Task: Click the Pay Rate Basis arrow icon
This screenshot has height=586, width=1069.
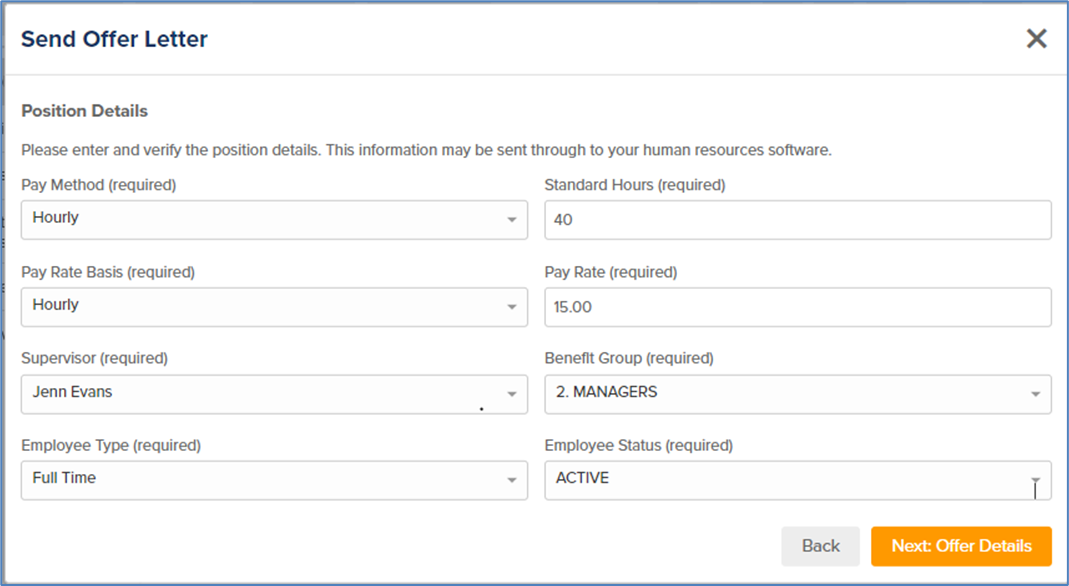Action: 511,307
